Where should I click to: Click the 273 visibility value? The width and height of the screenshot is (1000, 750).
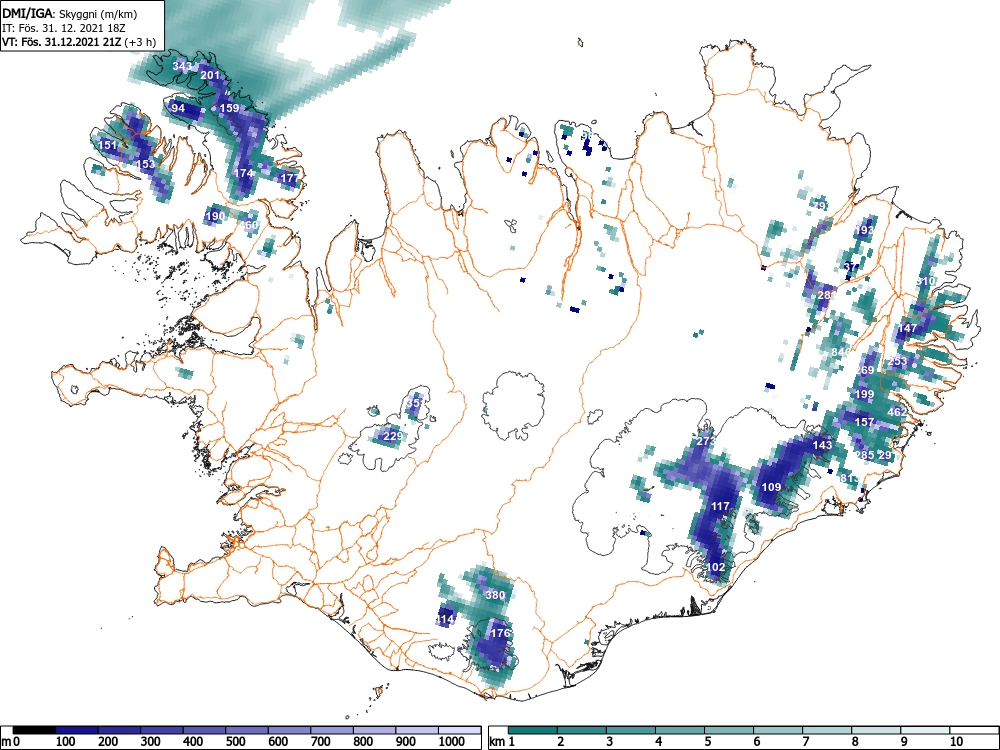[x=705, y=441]
